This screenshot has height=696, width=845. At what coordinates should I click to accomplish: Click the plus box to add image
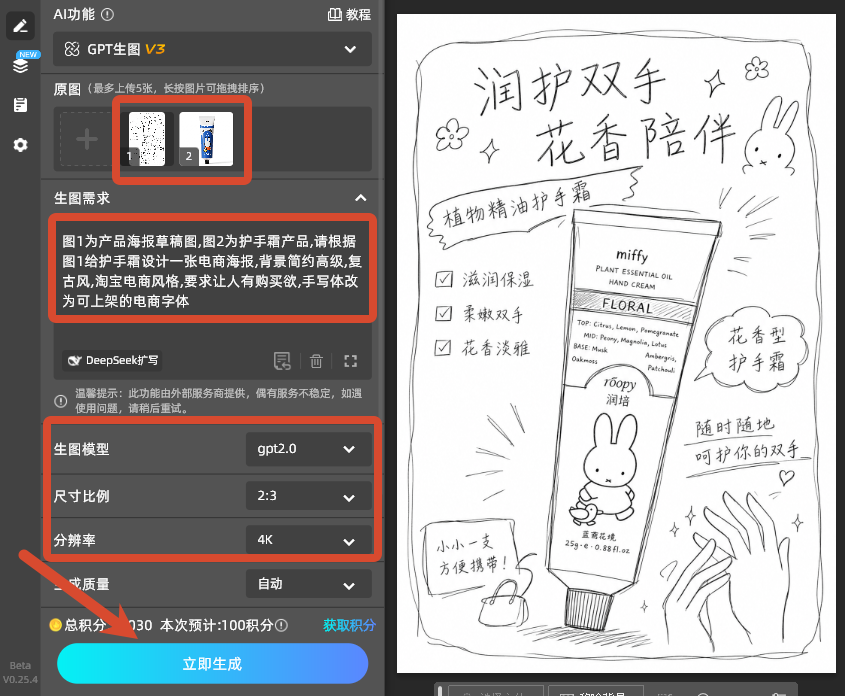click(87, 139)
